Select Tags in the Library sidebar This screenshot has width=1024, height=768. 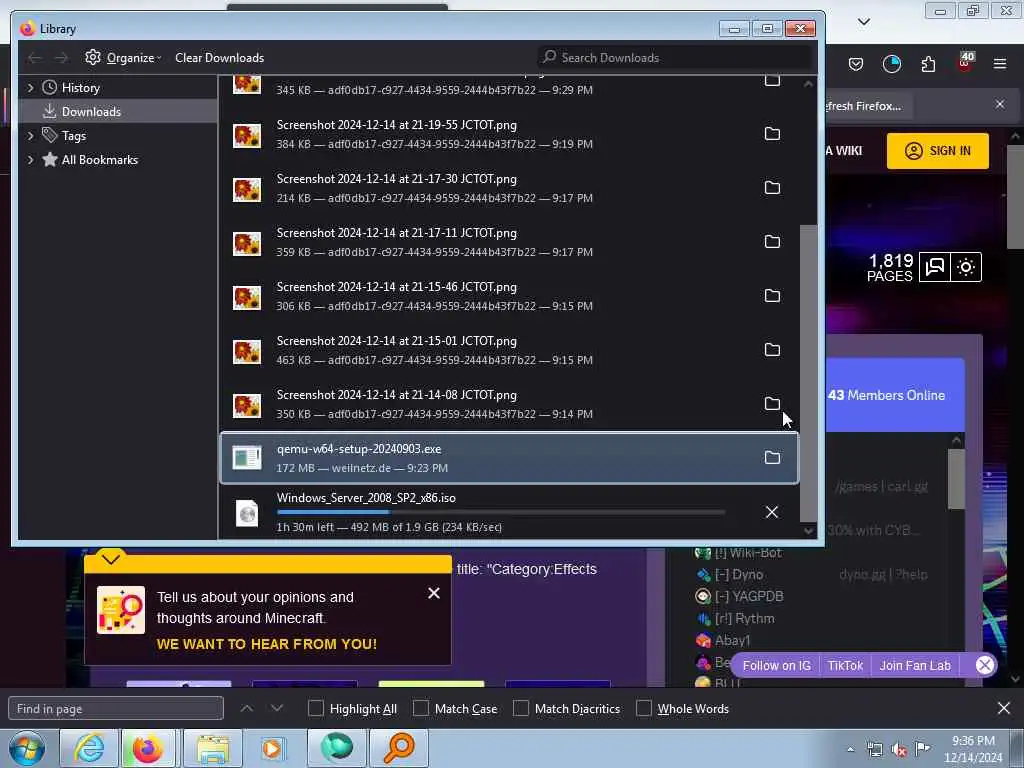click(73, 136)
